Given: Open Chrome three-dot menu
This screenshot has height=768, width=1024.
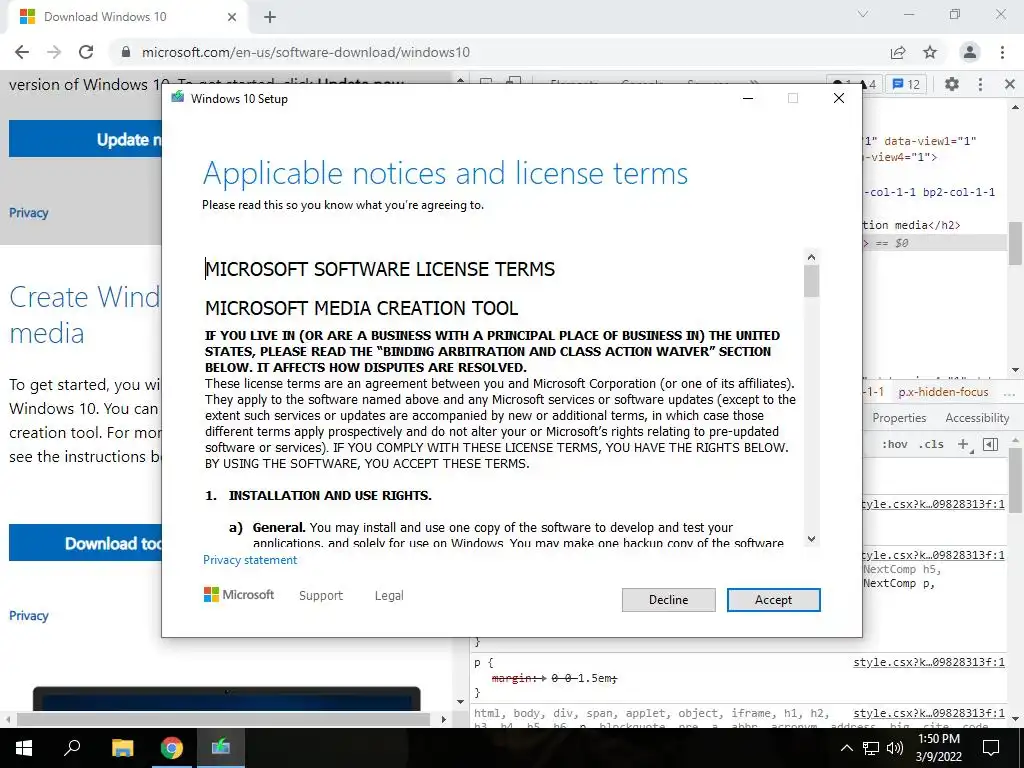Looking at the screenshot, I should (x=1002, y=52).
